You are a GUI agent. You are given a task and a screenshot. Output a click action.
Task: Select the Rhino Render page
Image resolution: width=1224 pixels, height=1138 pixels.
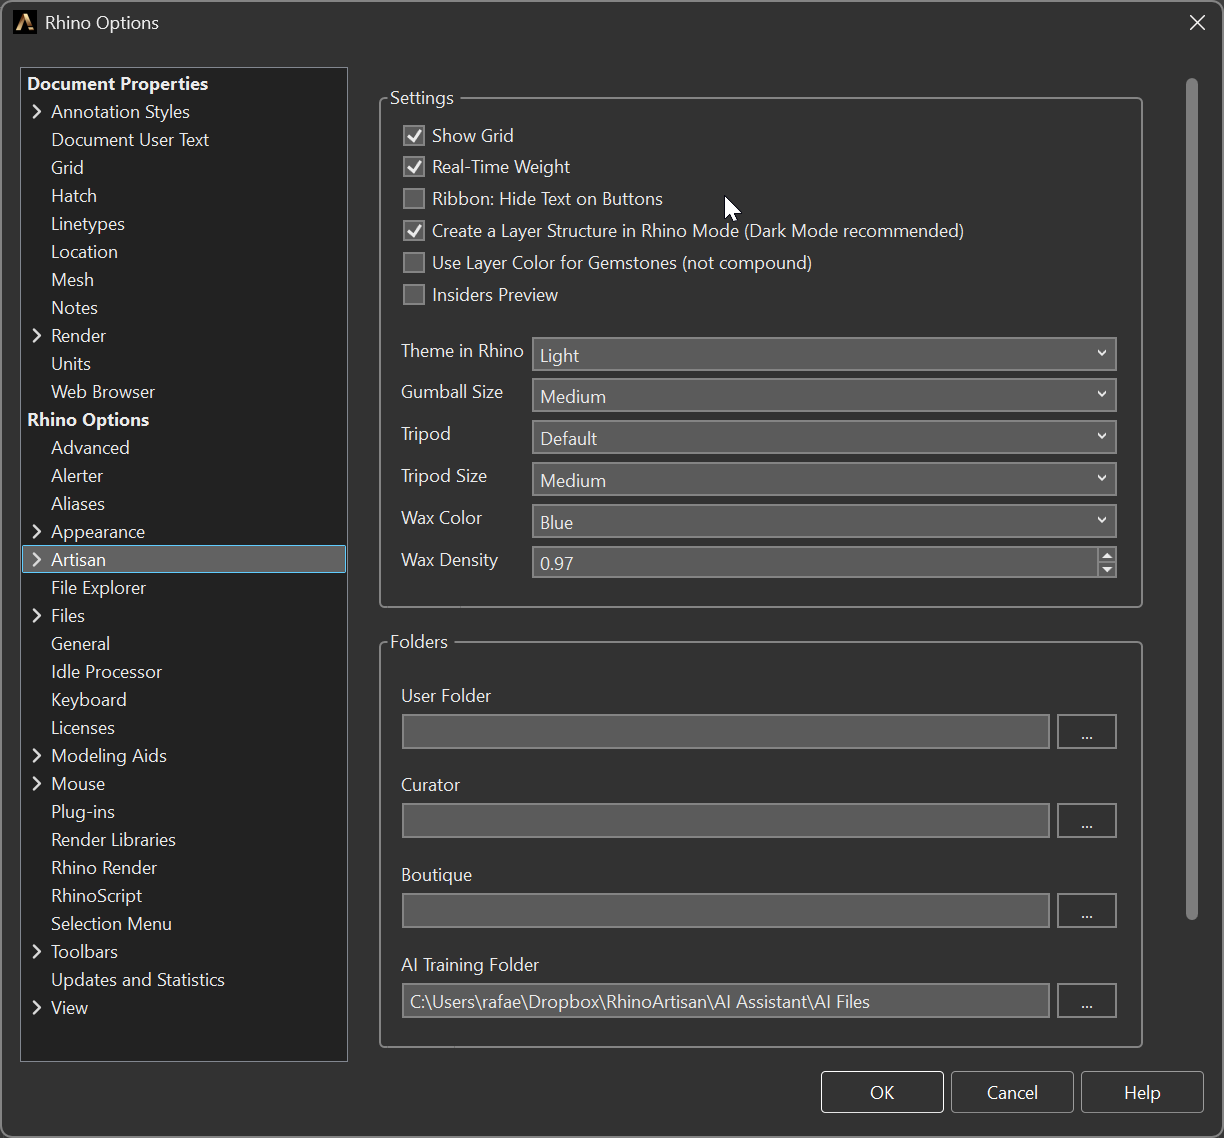pos(104,868)
